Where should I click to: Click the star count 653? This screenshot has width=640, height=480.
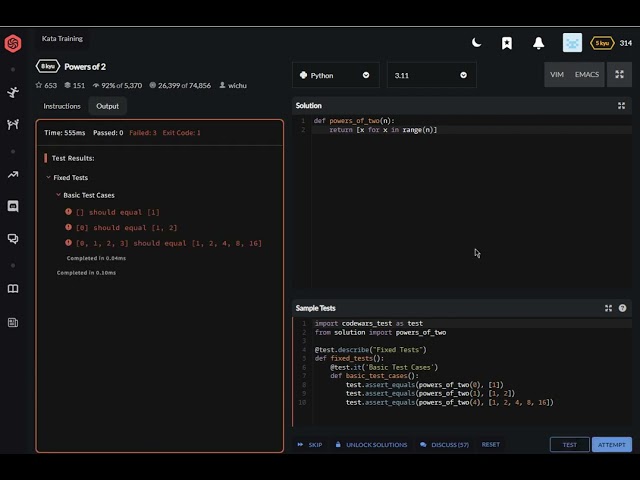tap(46, 85)
